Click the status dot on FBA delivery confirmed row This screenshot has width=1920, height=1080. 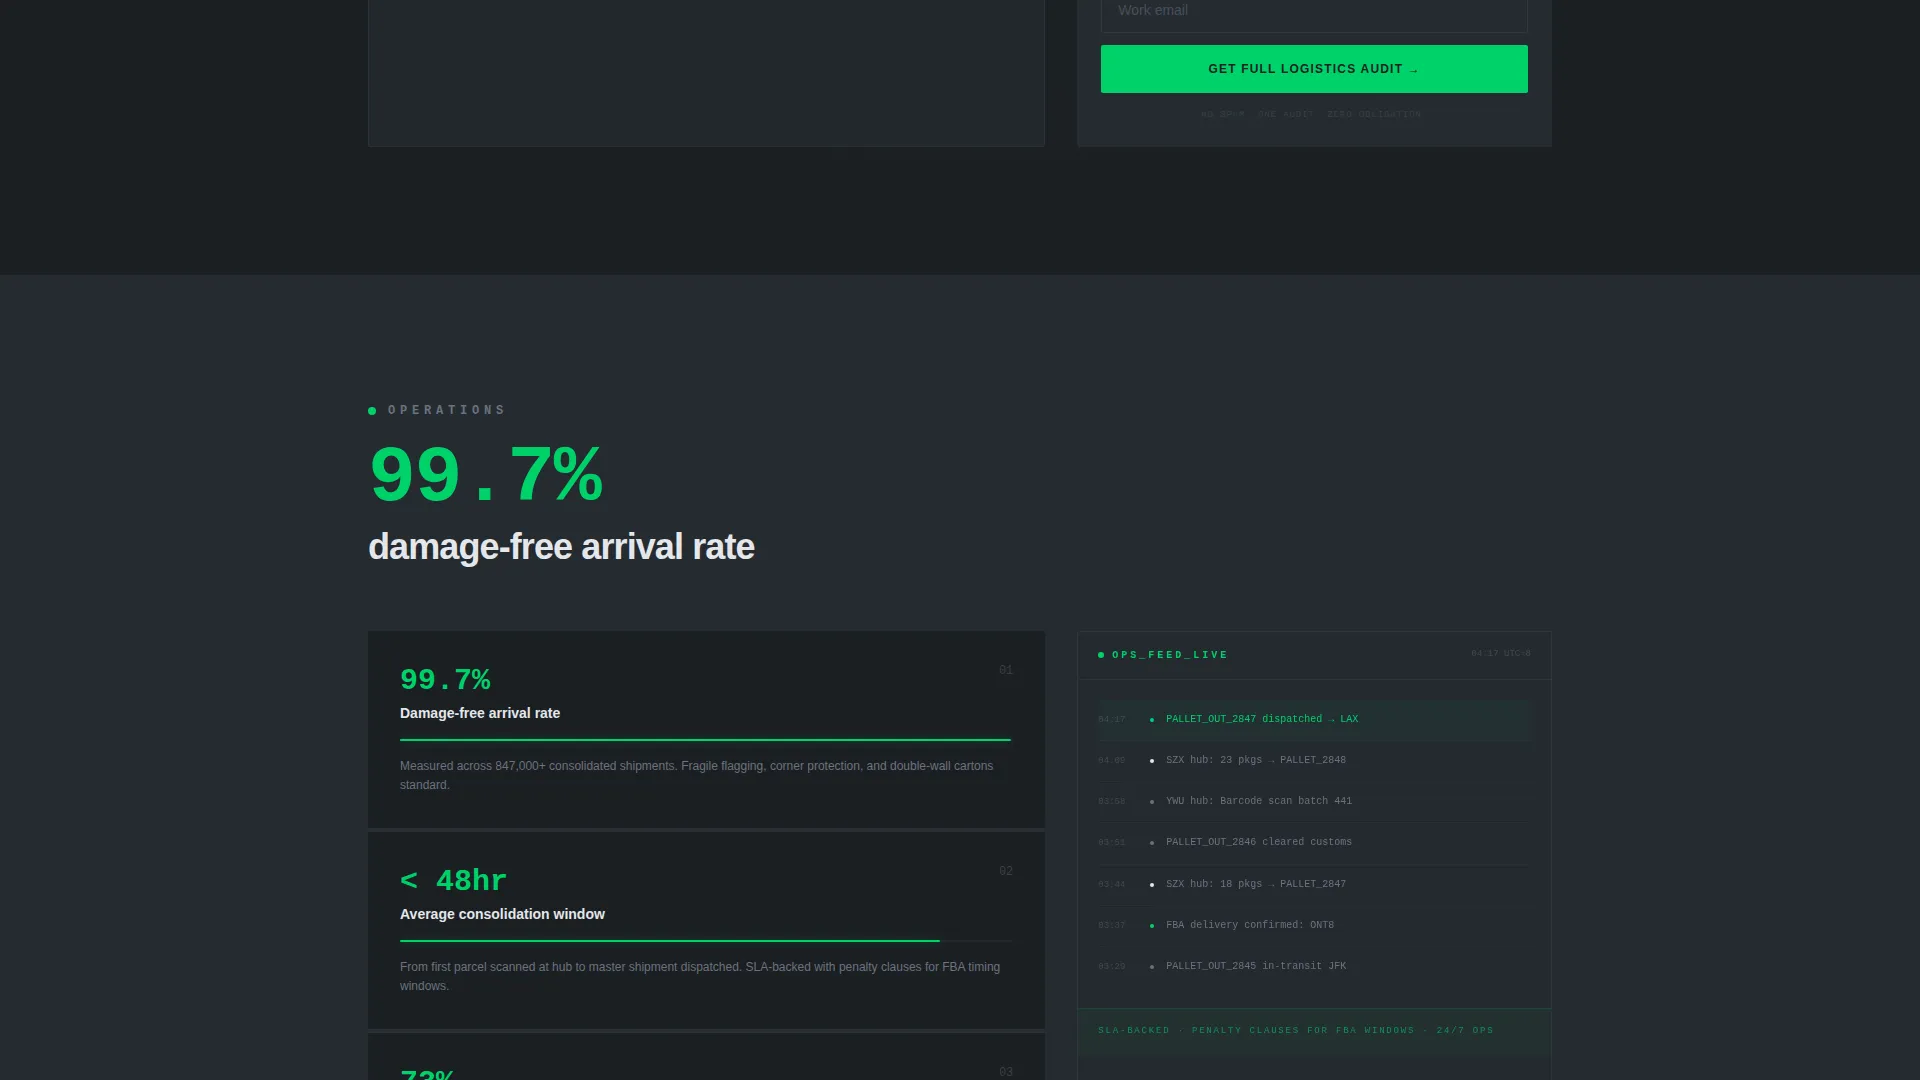coord(1152,926)
